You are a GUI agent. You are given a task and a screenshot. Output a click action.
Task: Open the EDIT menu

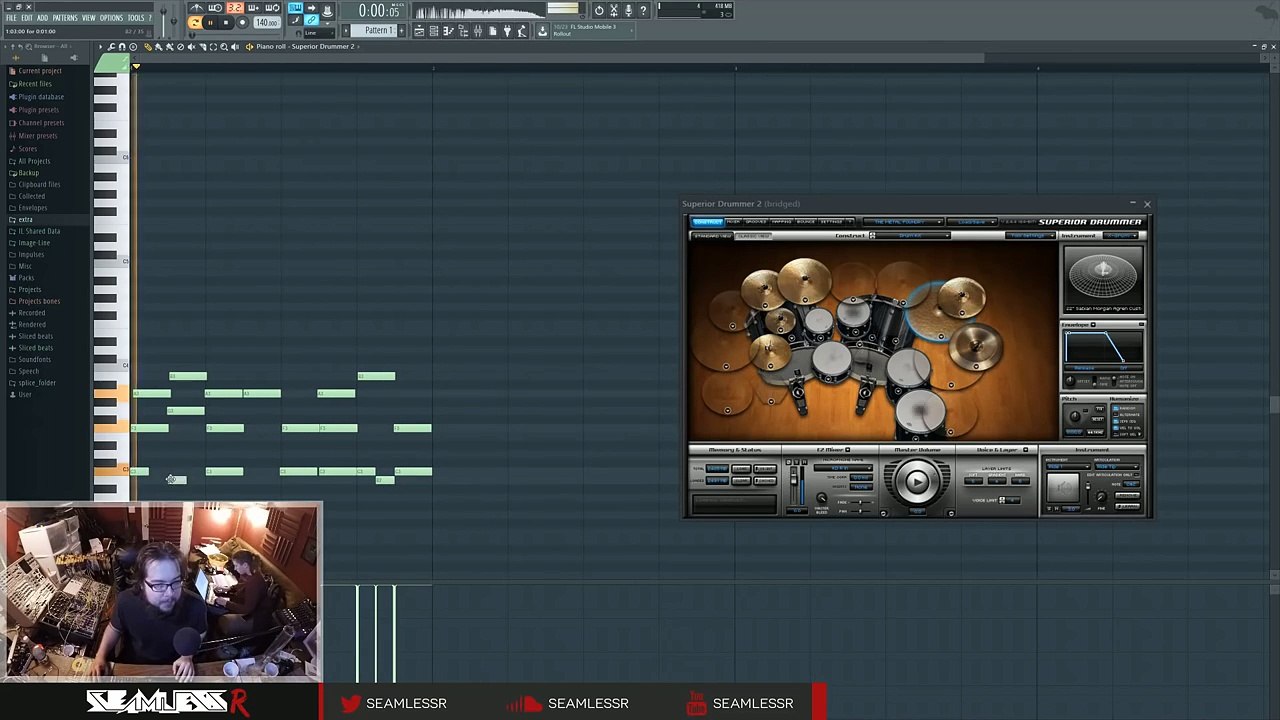[x=27, y=18]
